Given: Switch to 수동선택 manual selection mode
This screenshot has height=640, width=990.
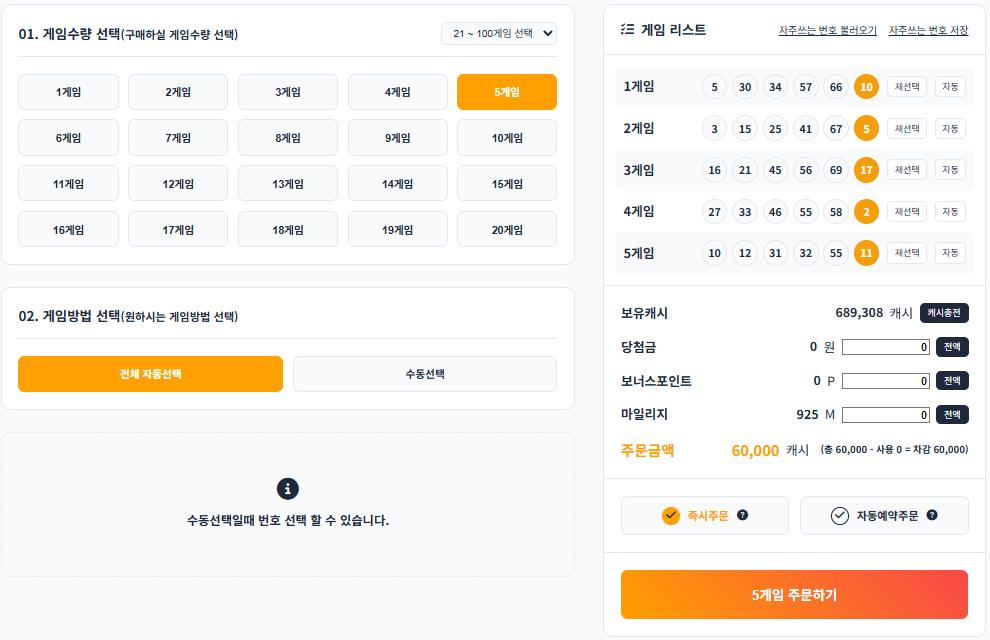Looking at the screenshot, I should click(x=424, y=373).
